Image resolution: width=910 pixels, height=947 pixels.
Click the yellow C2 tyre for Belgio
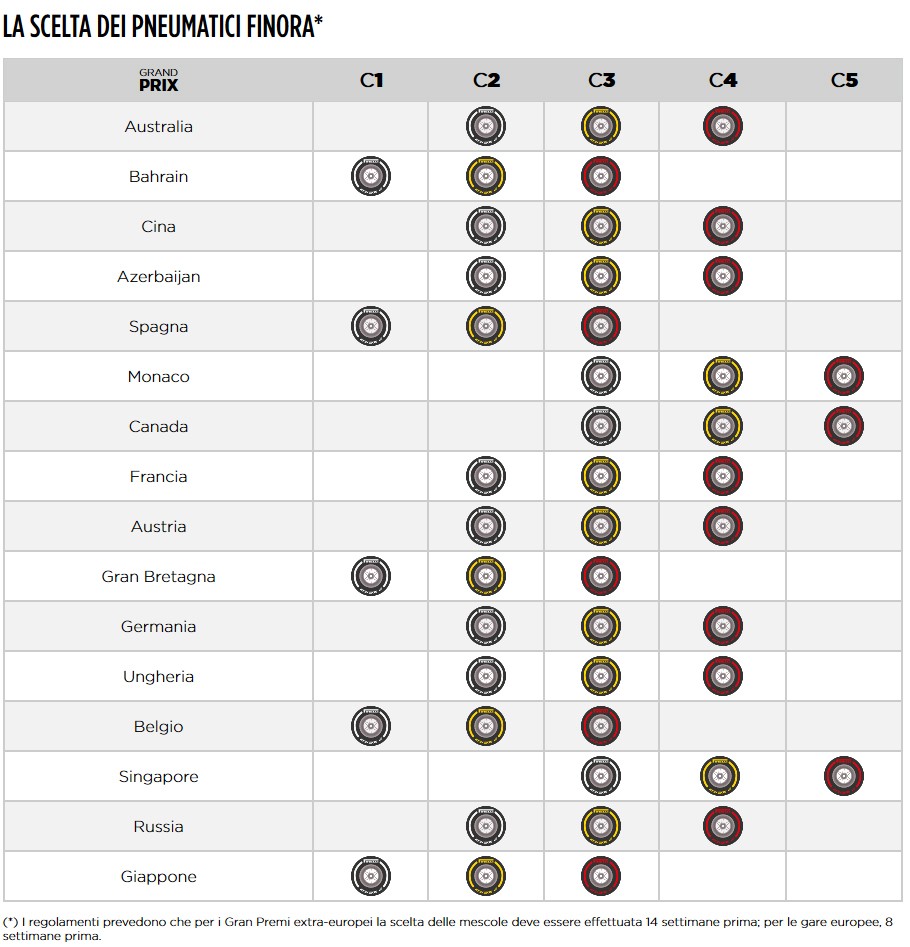486,727
